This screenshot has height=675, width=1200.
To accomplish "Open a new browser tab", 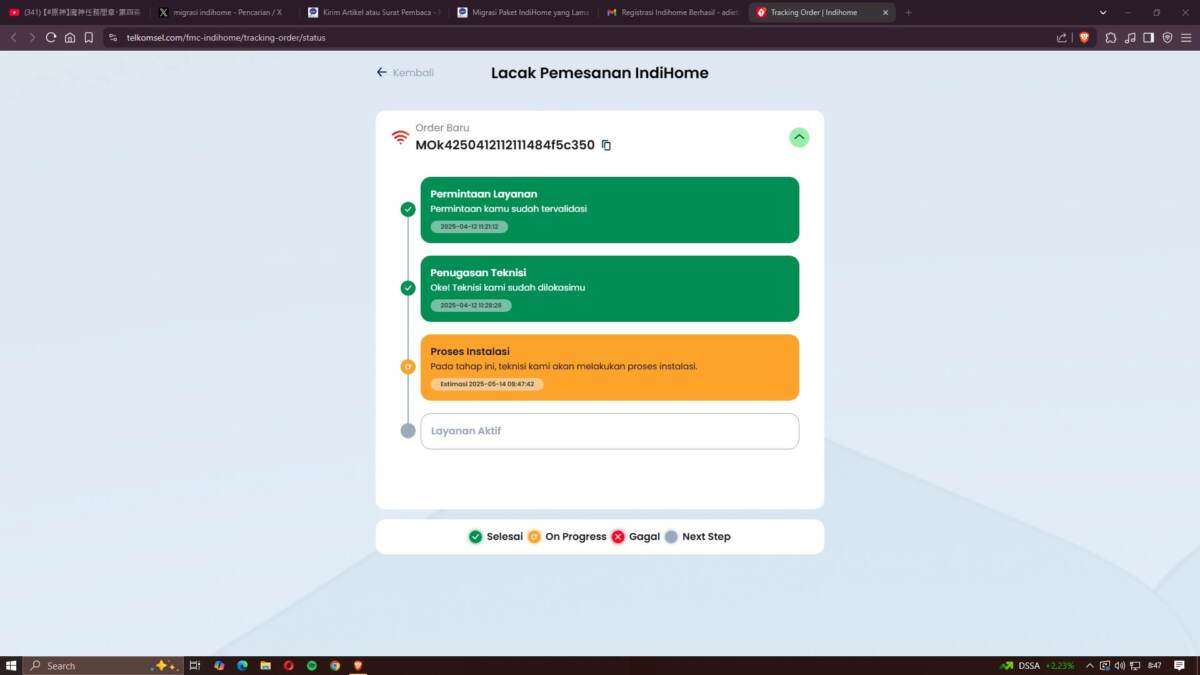I will click(908, 12).
